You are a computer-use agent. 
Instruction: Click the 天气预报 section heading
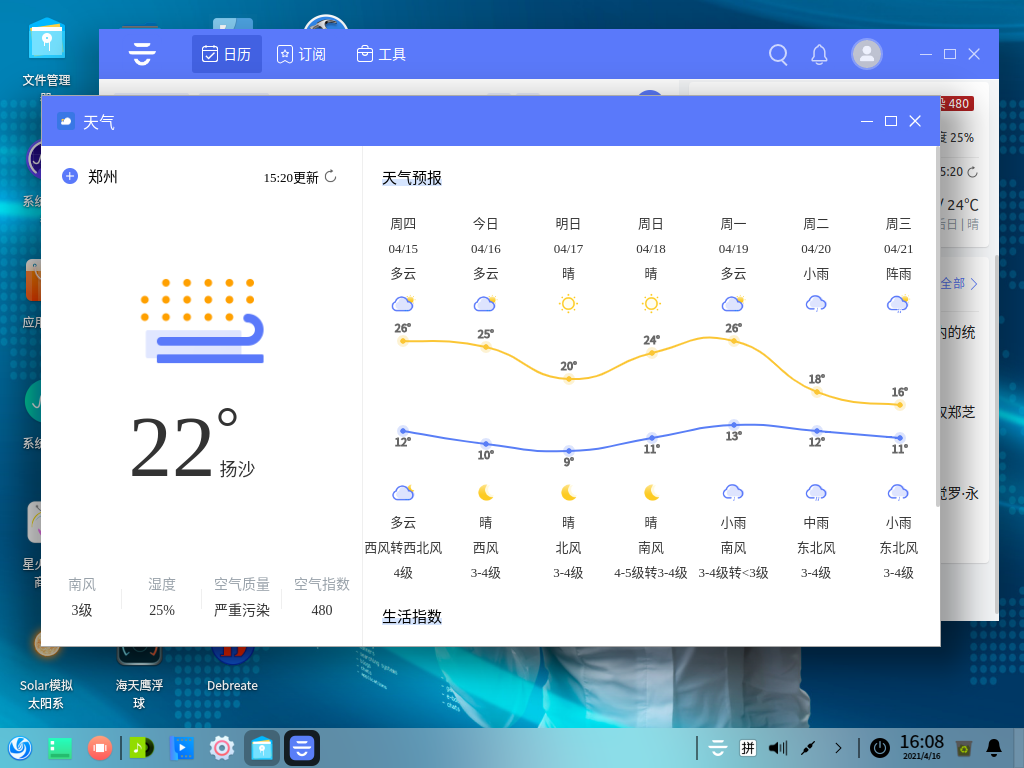tap(411, 178)
